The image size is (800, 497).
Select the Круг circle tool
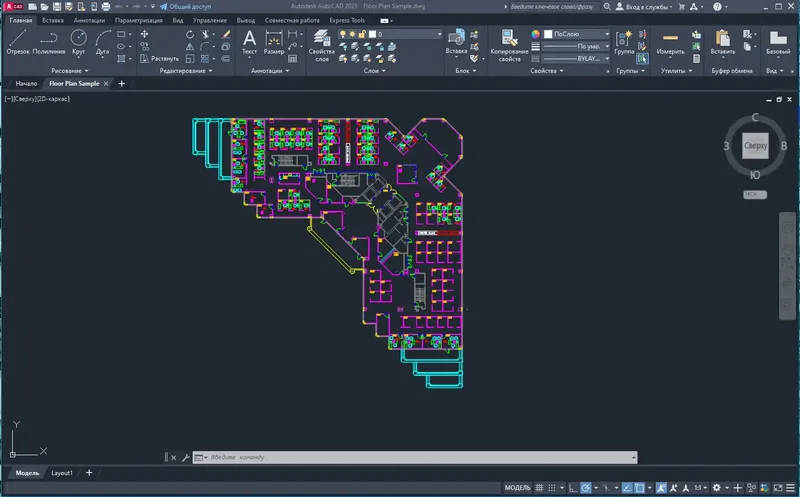tap(79, 42)
